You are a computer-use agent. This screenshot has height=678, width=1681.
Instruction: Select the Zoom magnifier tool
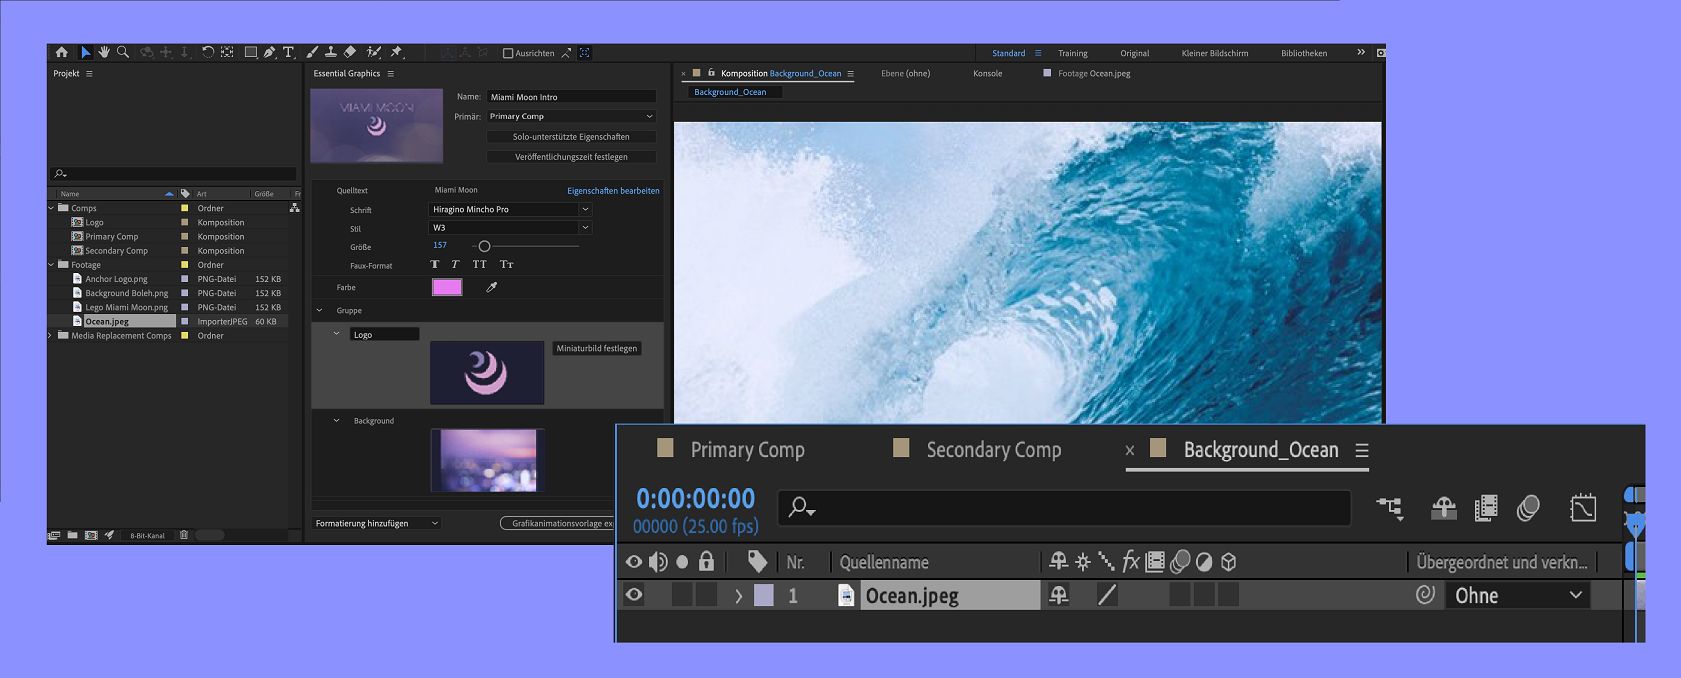[123, 52]
